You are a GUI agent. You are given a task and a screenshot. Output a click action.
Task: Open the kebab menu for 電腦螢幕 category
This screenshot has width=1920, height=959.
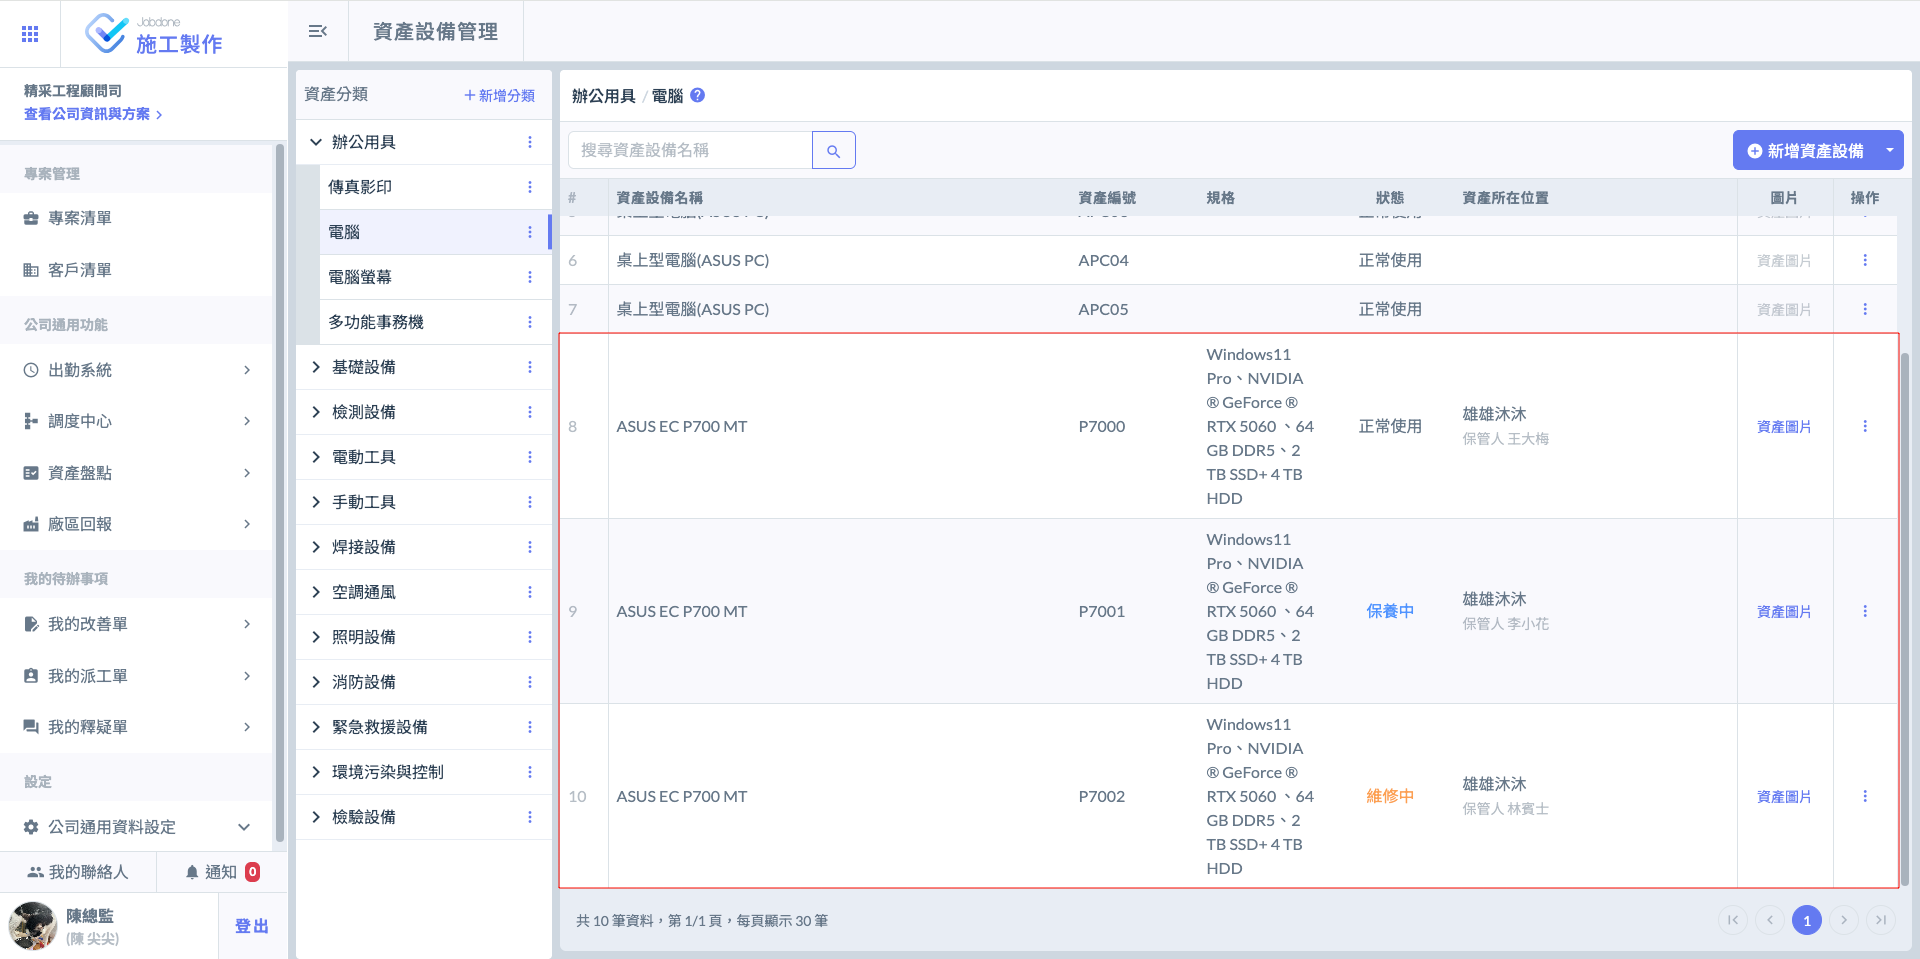[x=530, y=277]
